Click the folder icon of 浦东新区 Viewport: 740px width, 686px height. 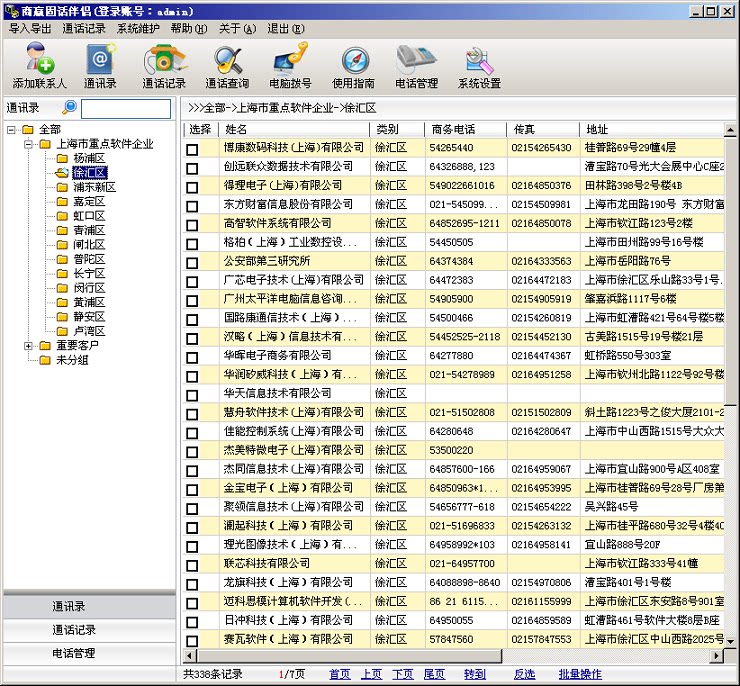pos(62,187)
